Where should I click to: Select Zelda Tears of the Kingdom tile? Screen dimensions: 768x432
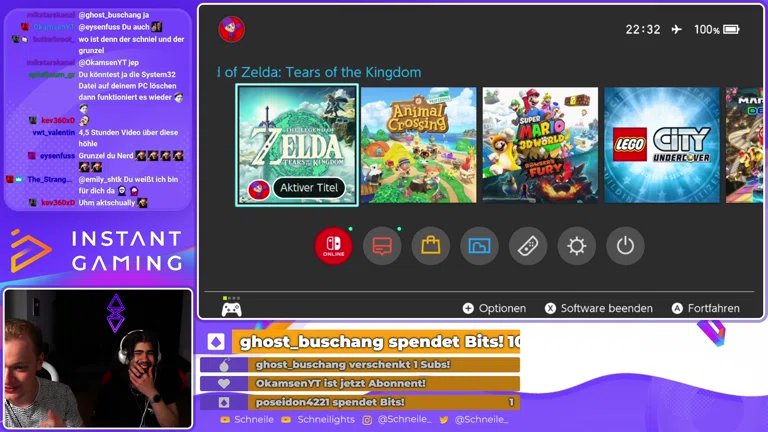(297, 145)
